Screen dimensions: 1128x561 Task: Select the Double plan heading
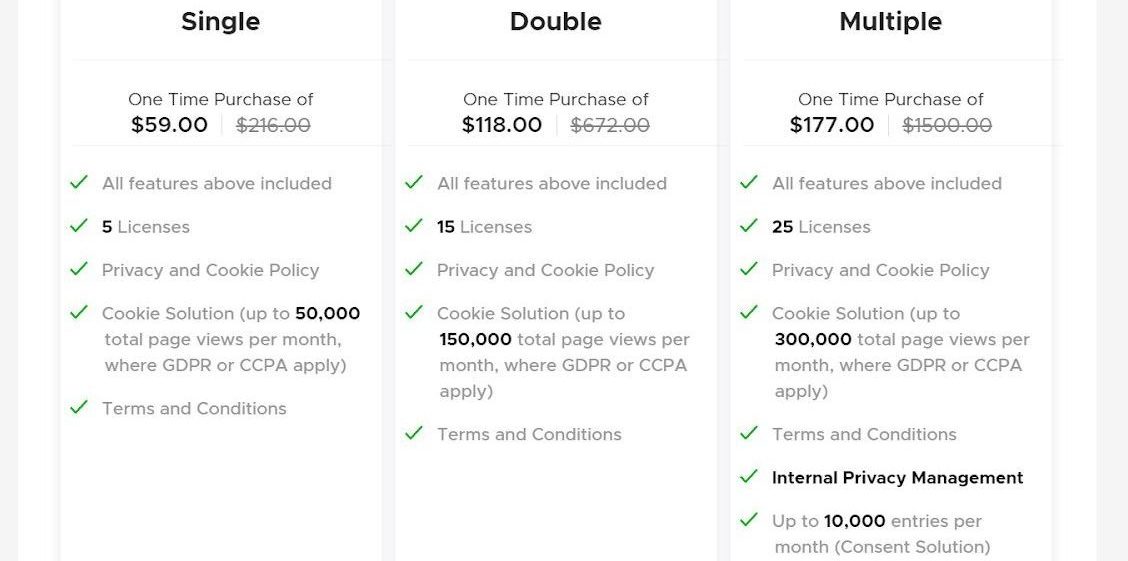point(555,22)
